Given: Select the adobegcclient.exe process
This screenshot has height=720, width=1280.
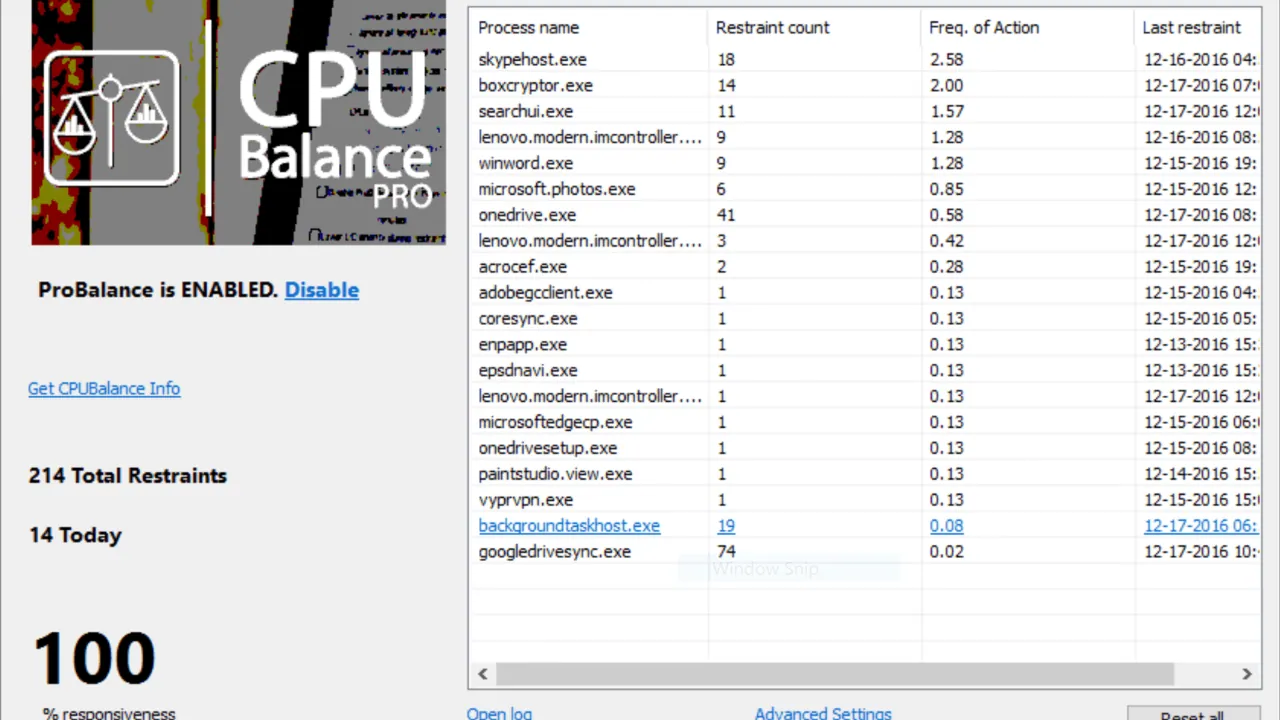Looking at the screenshot, I should pos(545,294).
